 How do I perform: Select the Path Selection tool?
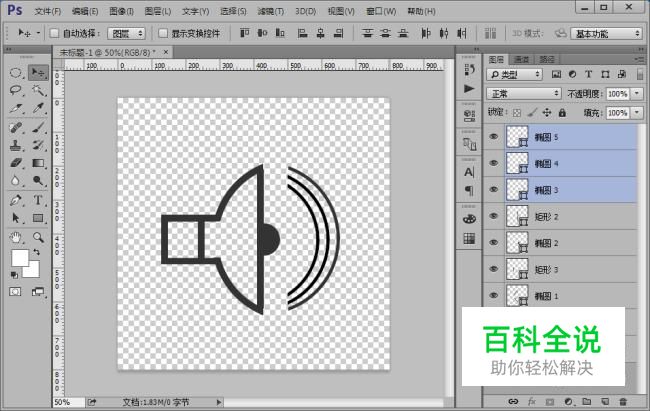point(16,218)
